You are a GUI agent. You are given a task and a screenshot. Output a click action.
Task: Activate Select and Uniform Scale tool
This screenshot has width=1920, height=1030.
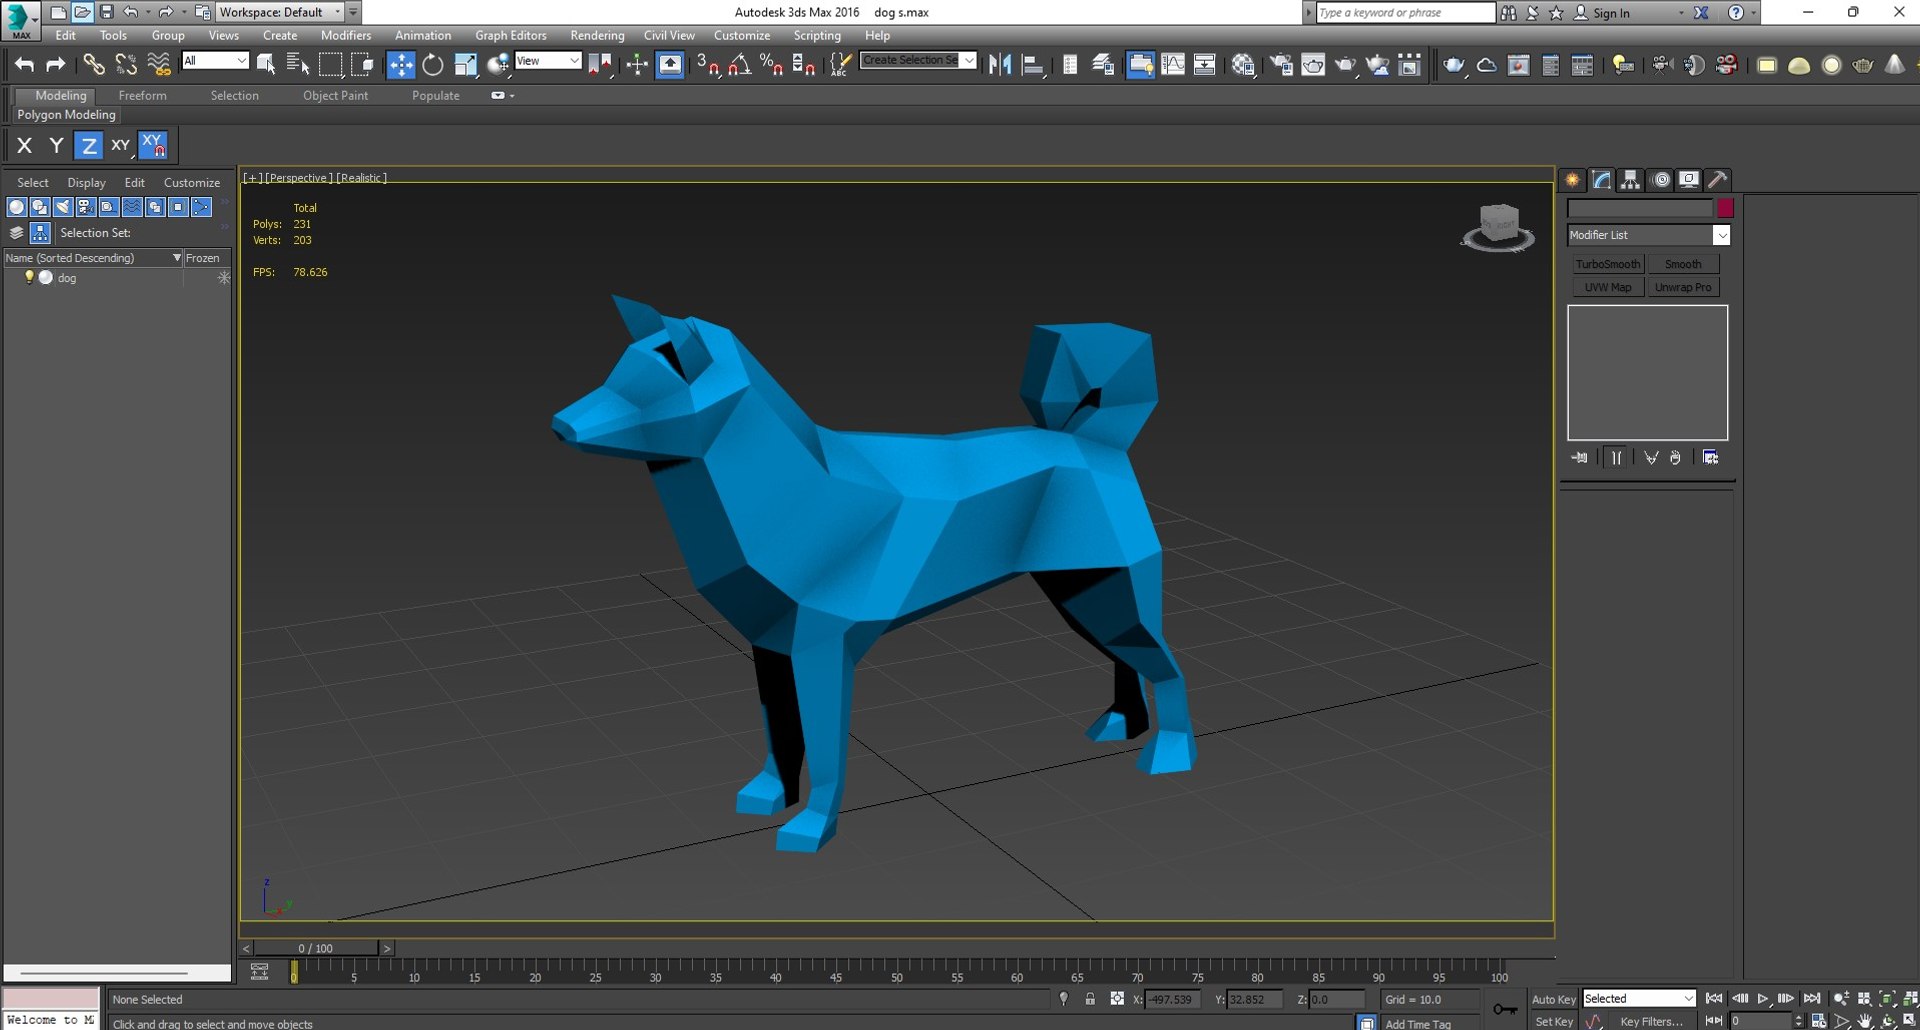click(x=465, y=65)
